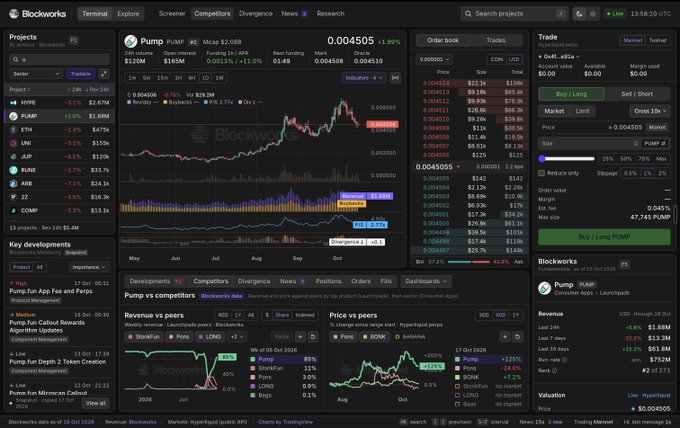Click the Buy / Long PUMP submit button
The image size is (680, 428).
[604, 237]
